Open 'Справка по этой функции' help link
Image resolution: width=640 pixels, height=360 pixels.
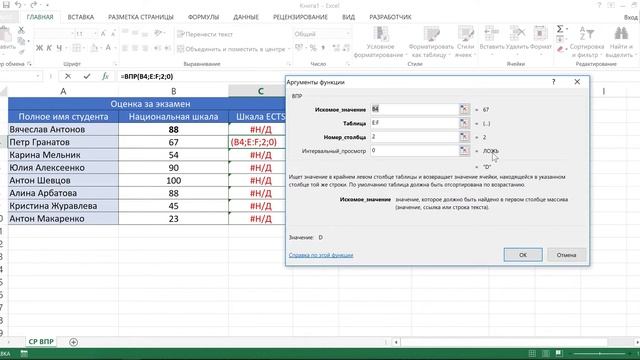321,255
